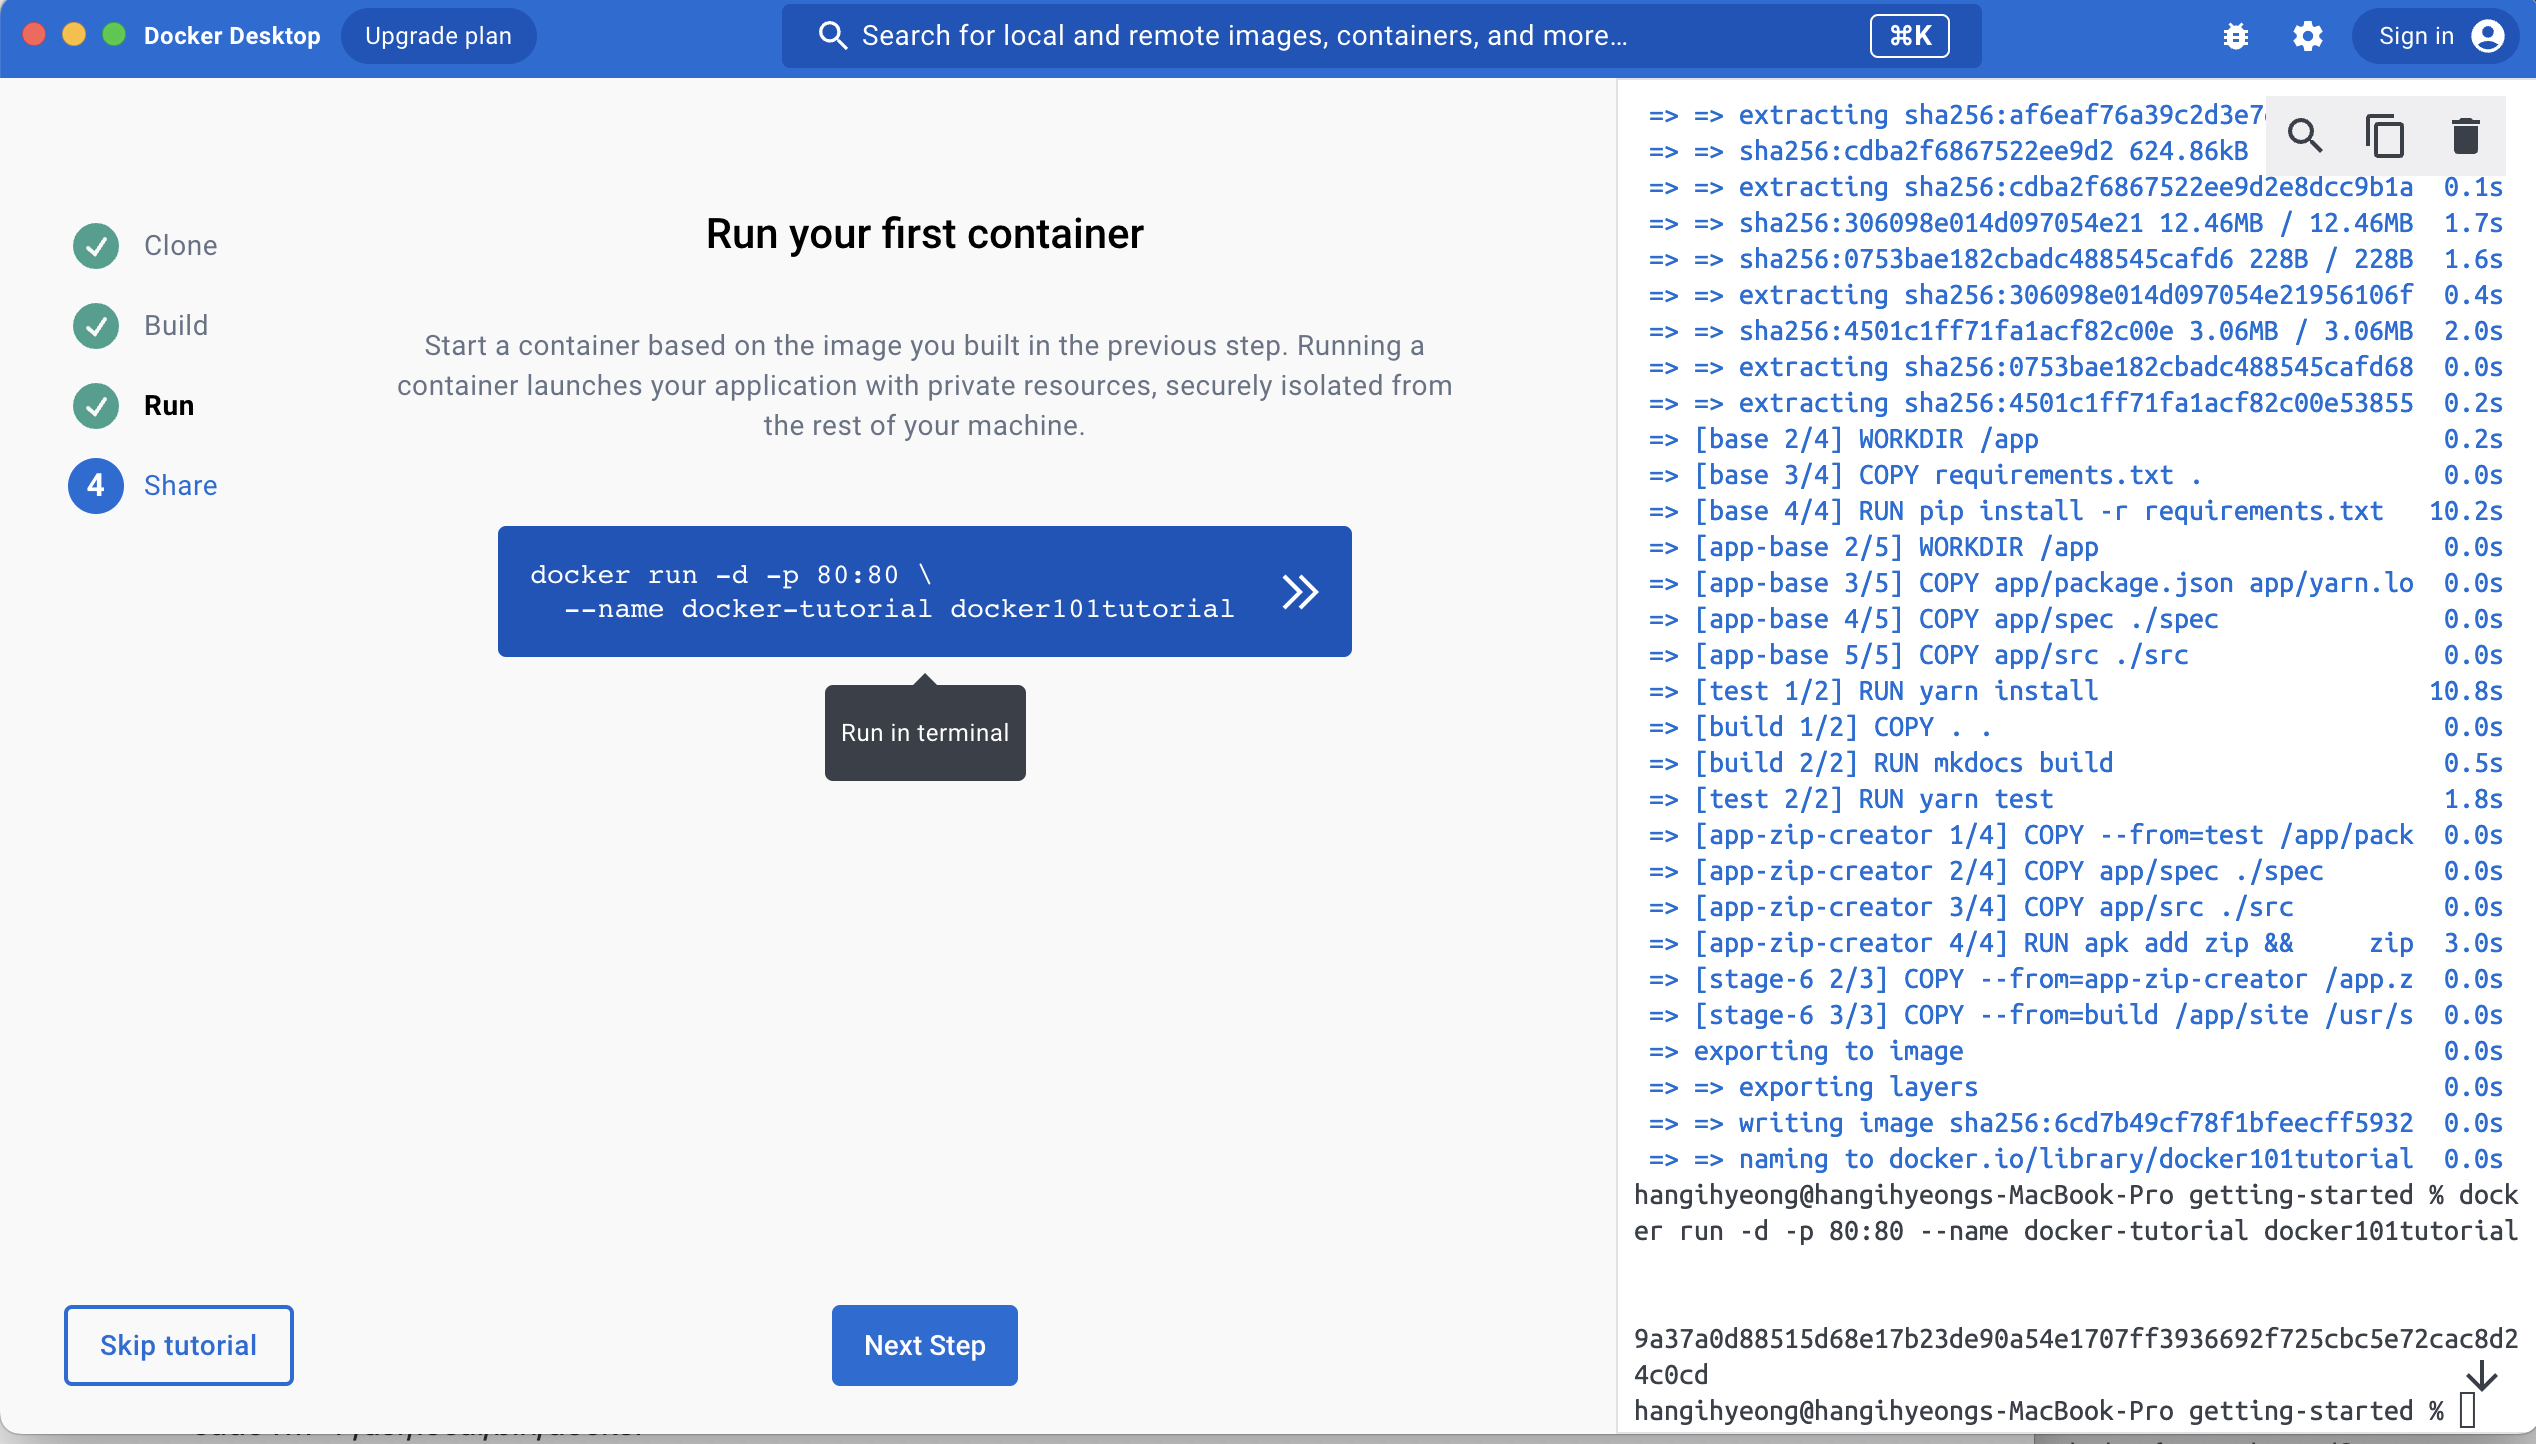Click the ⌘K shortcut badge
The height and width of the screenshot is (1444, 2536).
tap(1909, 36)
